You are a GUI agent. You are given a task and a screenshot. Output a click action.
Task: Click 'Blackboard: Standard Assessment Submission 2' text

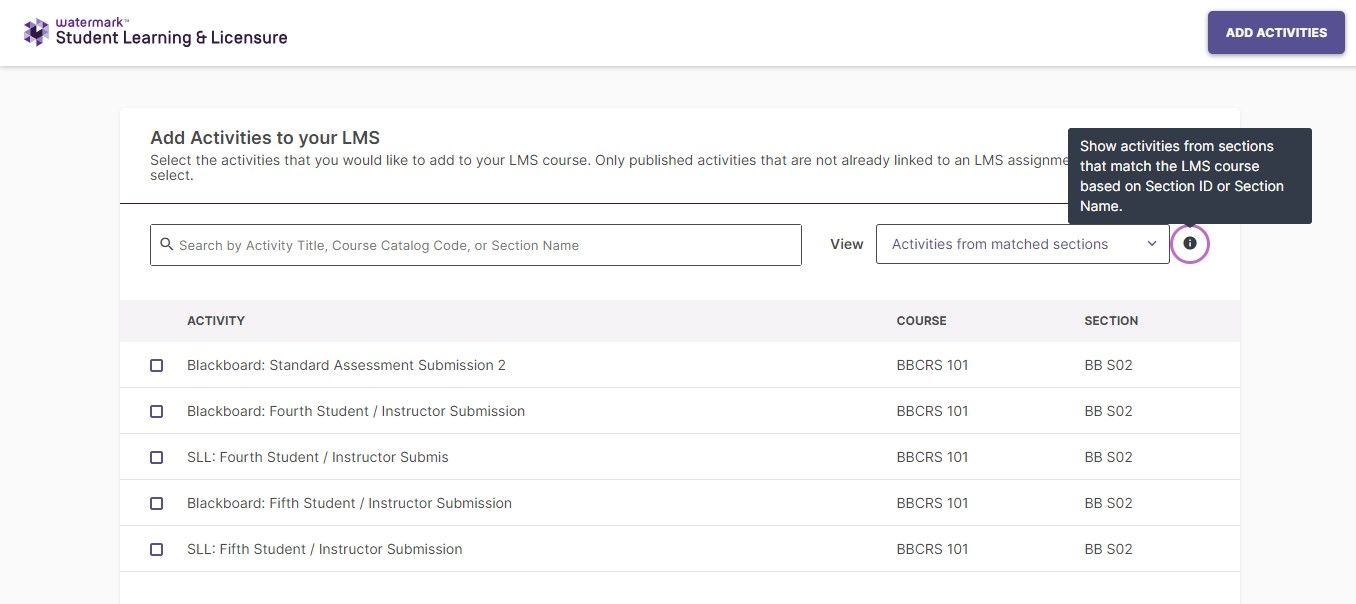coord(346,365)
